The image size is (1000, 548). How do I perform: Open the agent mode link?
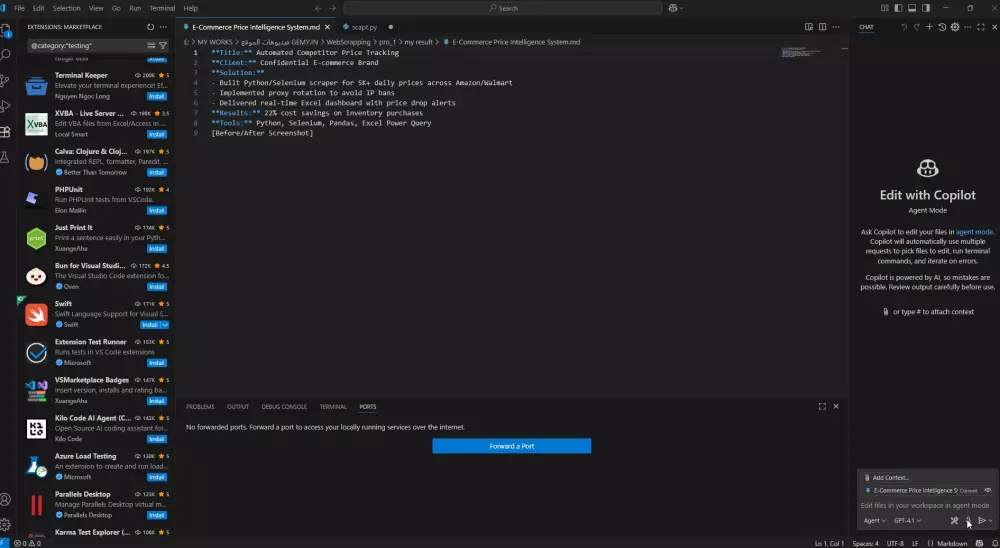974,232
